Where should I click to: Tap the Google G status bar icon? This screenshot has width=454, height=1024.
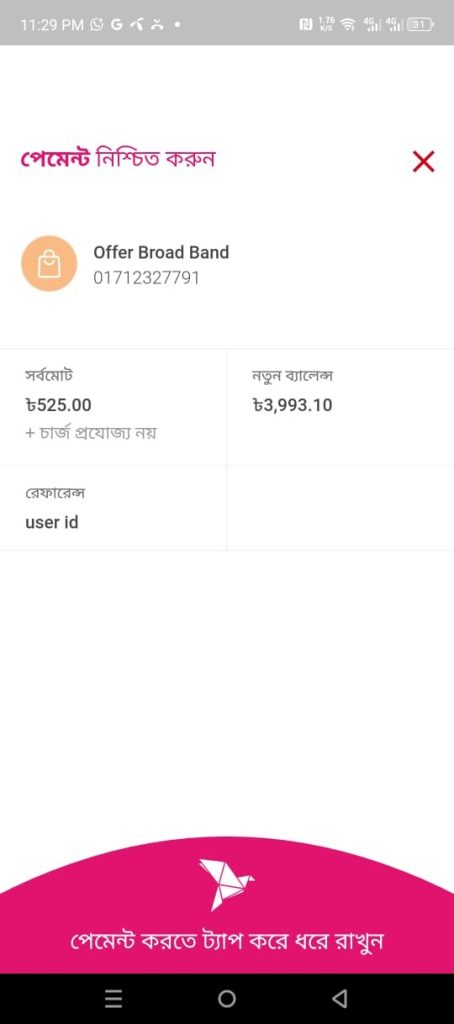point(117,25)
